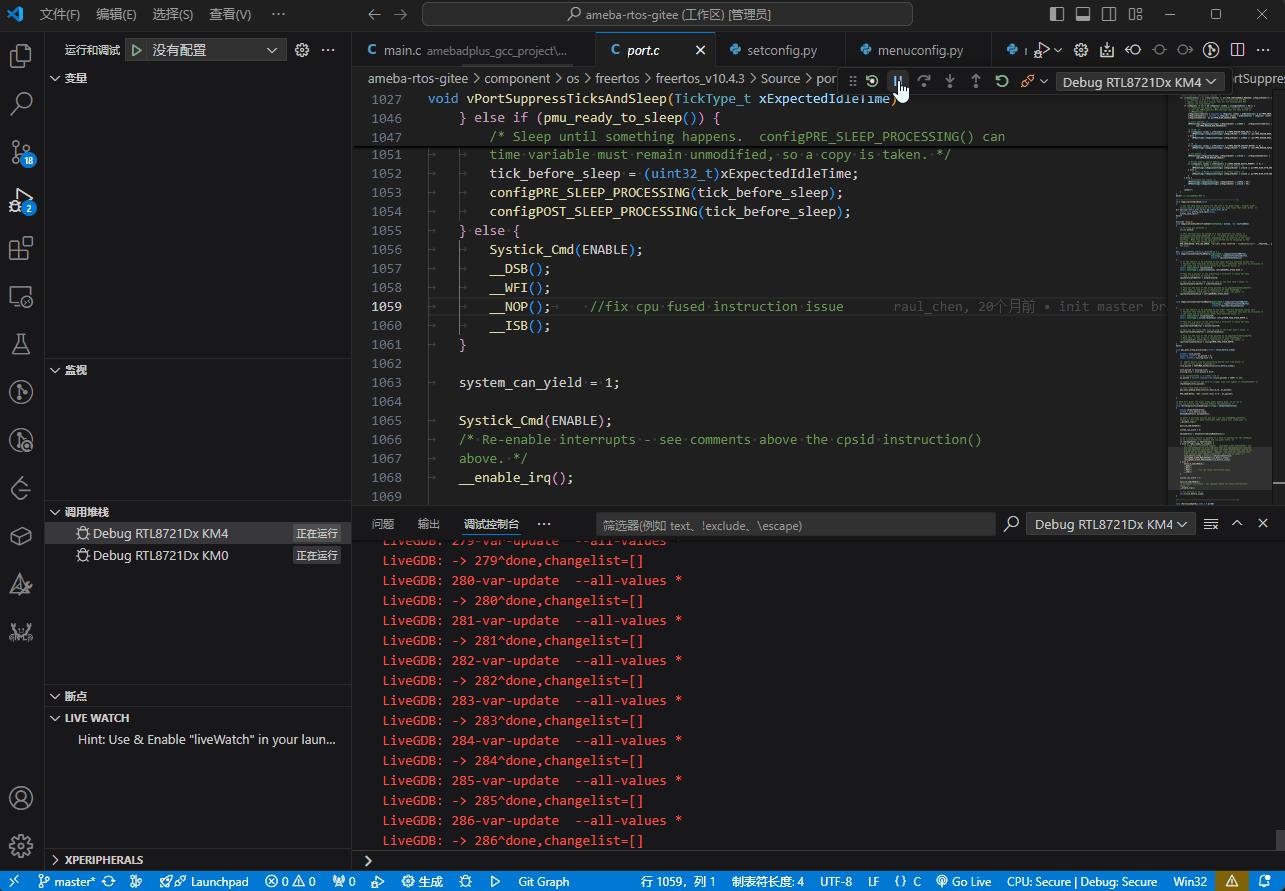This screenshot has height=891, width=1285.
Task: Open Explorer file view icon
Action: coord(21,56)
